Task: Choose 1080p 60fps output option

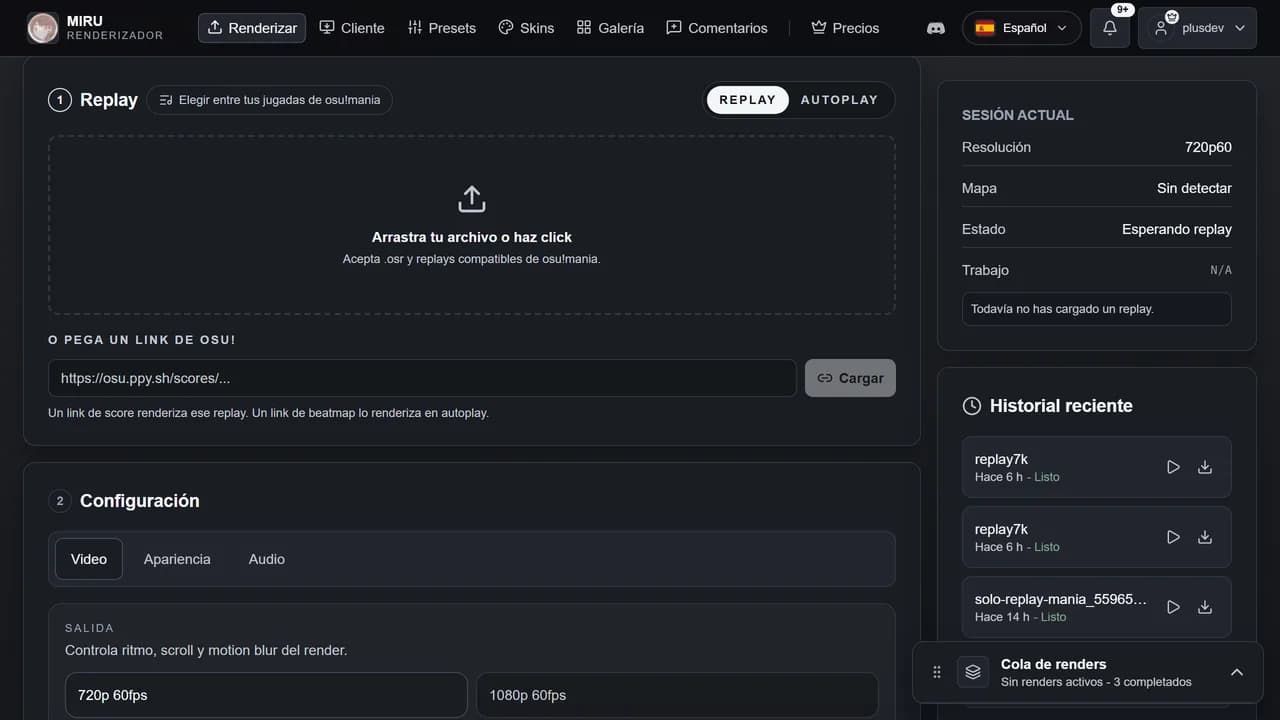Action: click(x=677, y=695)
